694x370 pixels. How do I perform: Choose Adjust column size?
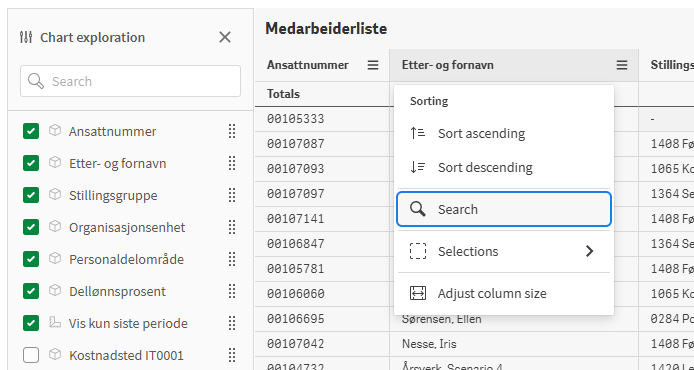(x=504, y=293)
